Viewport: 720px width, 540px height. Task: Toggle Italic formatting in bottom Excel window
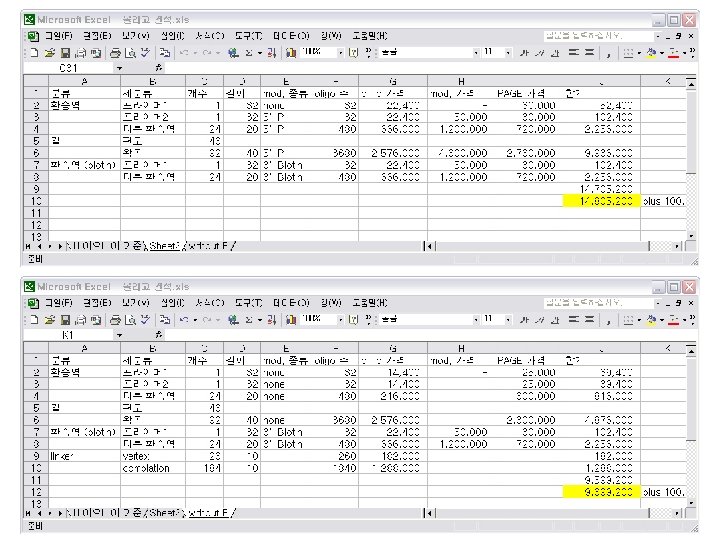click(540, 320)
